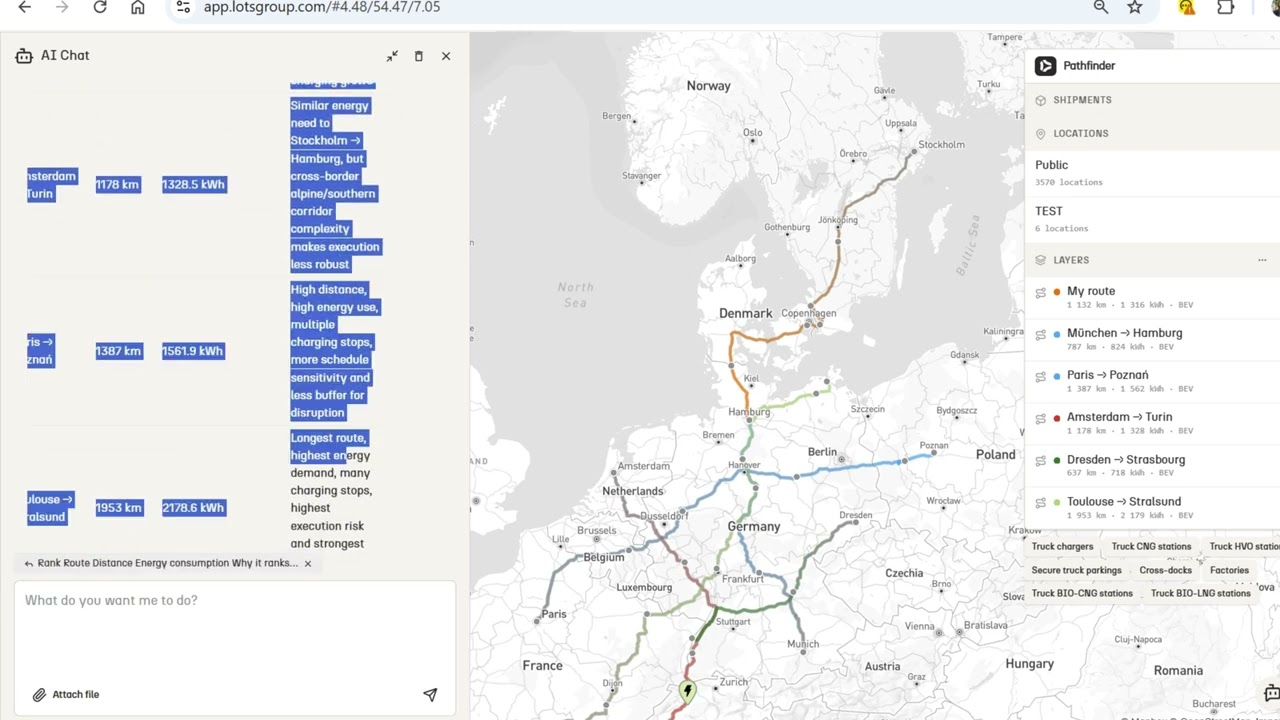Collapse the AI Chat panel with the arrows icon
Screen dimensions: 1280x720
(392, 56)
